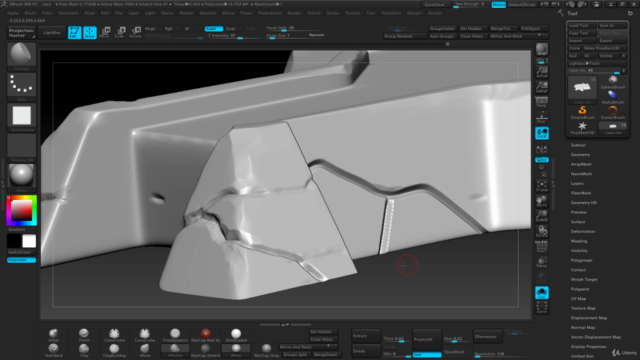Screen dimensions: 640x360
Task: Apply MatCap Red Wax material
Action: pyautogui.click(x=206, y=335)
